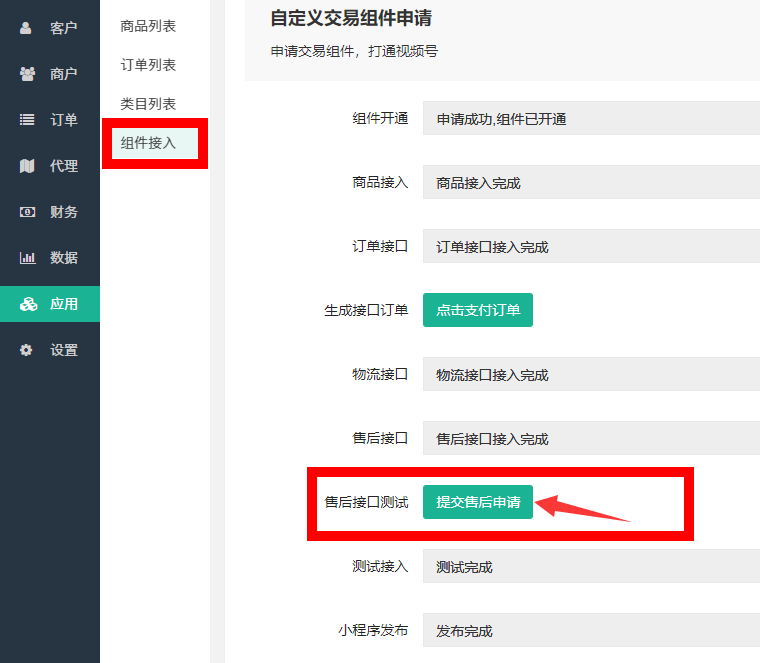Click the 物流接口 label
The height and width of the screenshot is (663, 760).
(x=380, y=374)
